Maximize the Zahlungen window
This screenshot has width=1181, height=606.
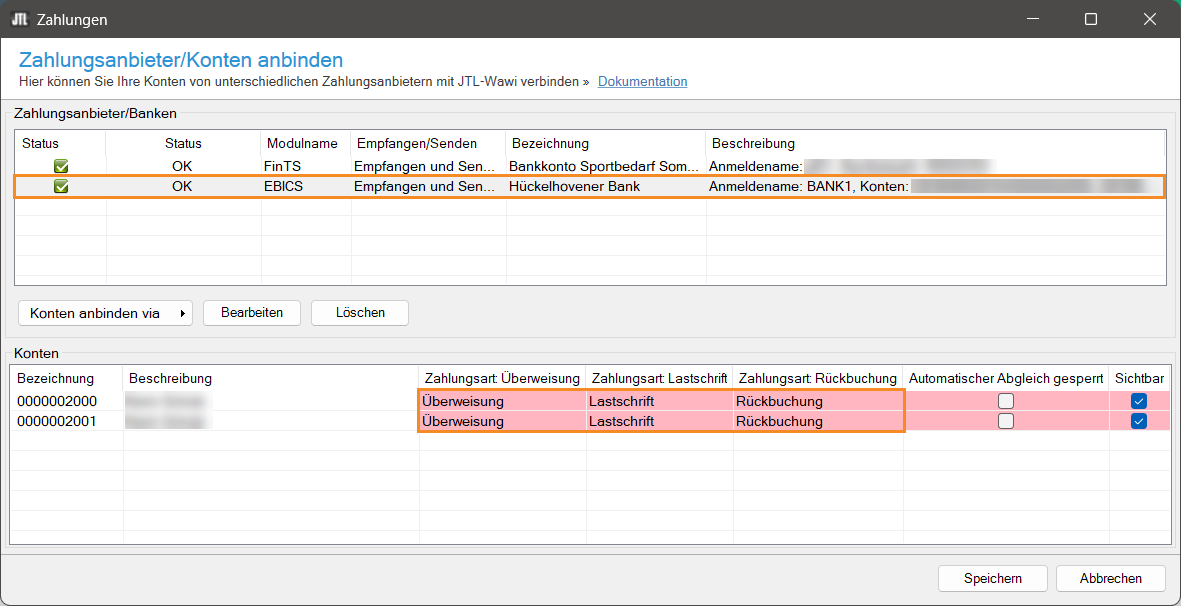pos(1091,19)
